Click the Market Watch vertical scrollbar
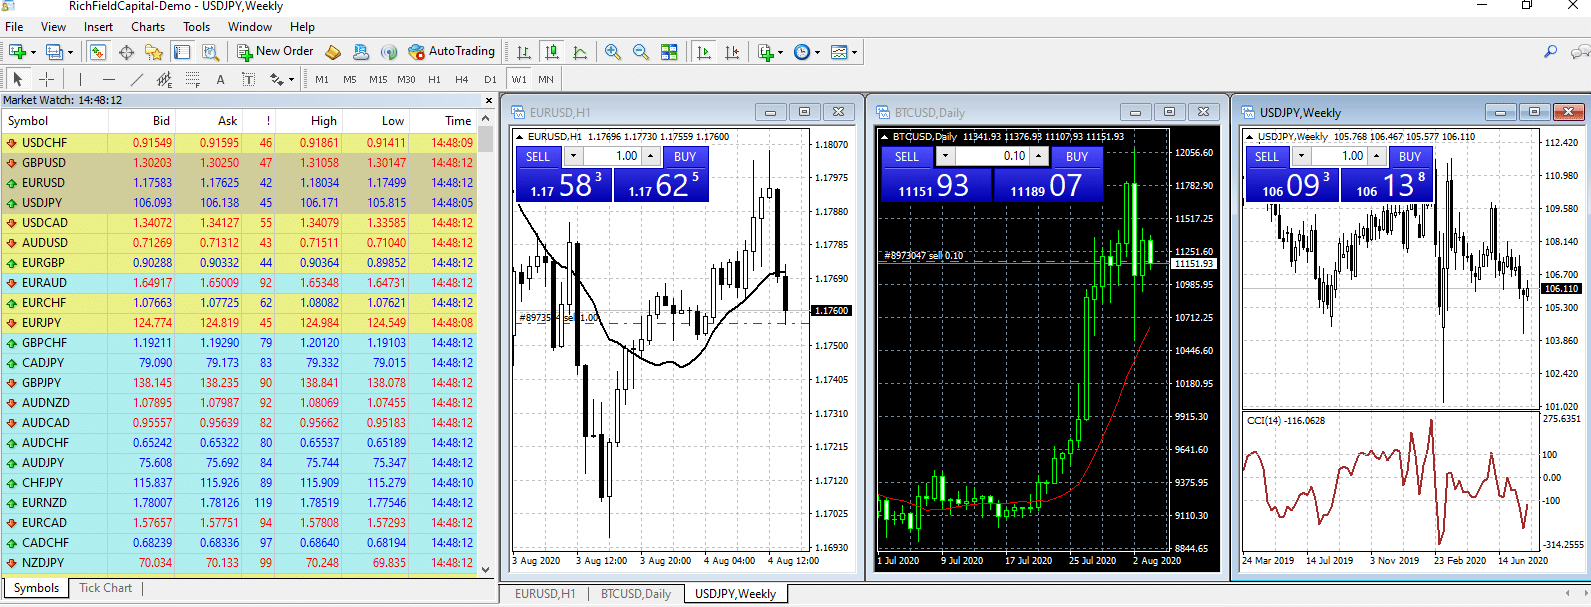 [486, 340]
